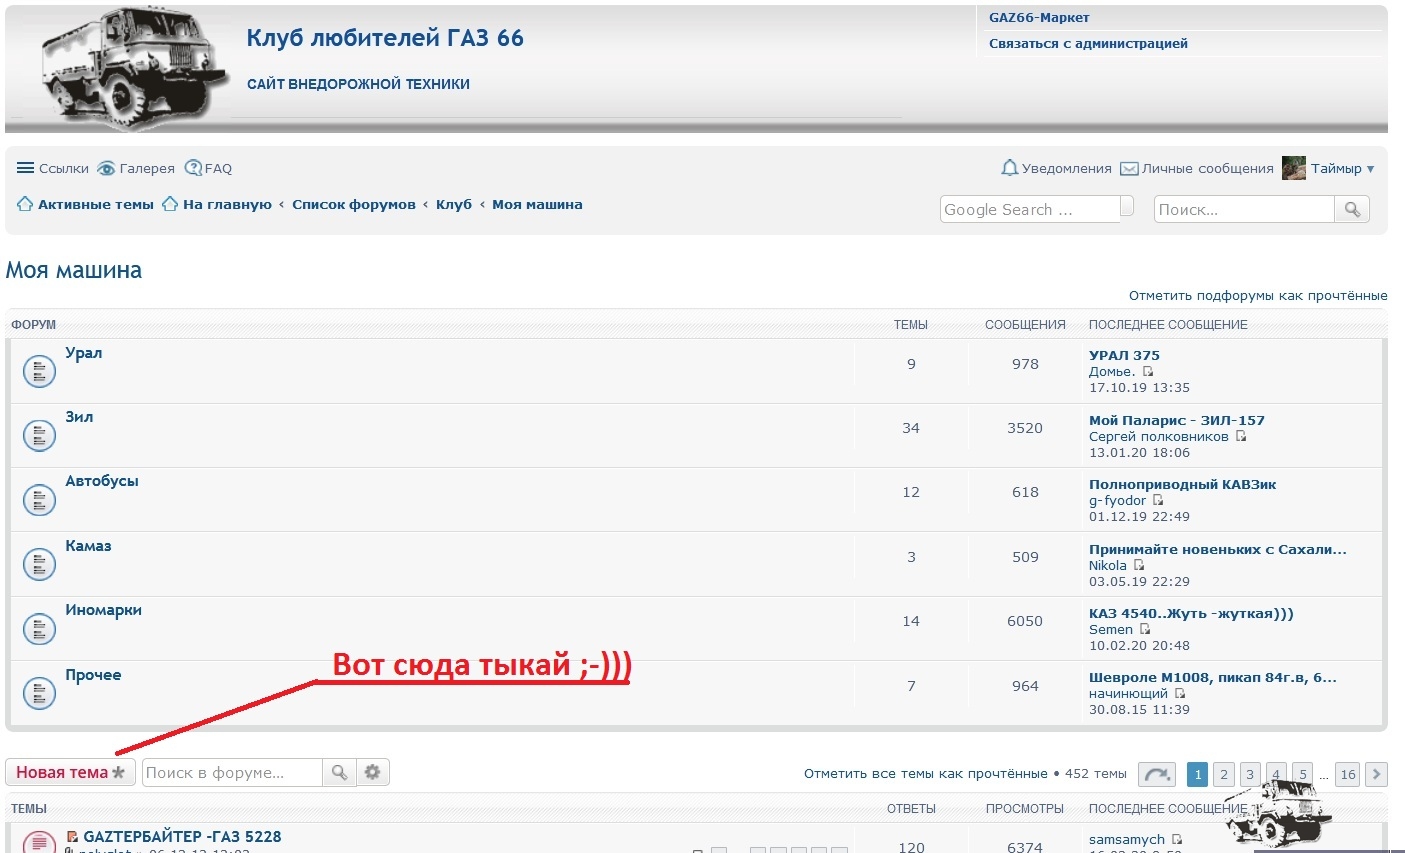Open the Автобусы subforum
Image resolution: width=1405 pixels, height=853 pixels.
pos(102,481)
